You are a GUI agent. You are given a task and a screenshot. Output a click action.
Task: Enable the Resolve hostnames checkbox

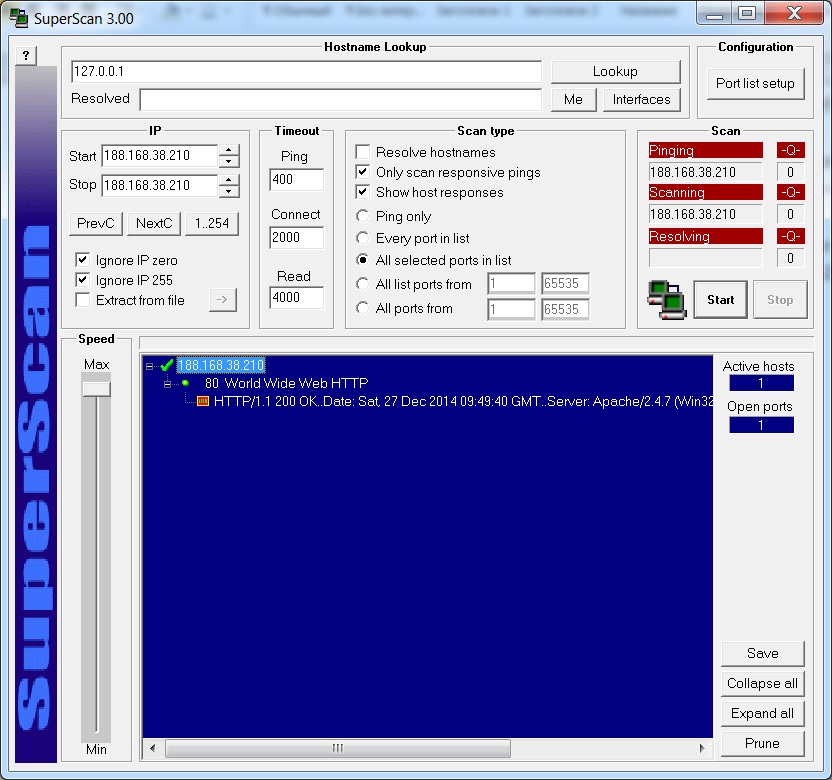click(x=363, y=152)
